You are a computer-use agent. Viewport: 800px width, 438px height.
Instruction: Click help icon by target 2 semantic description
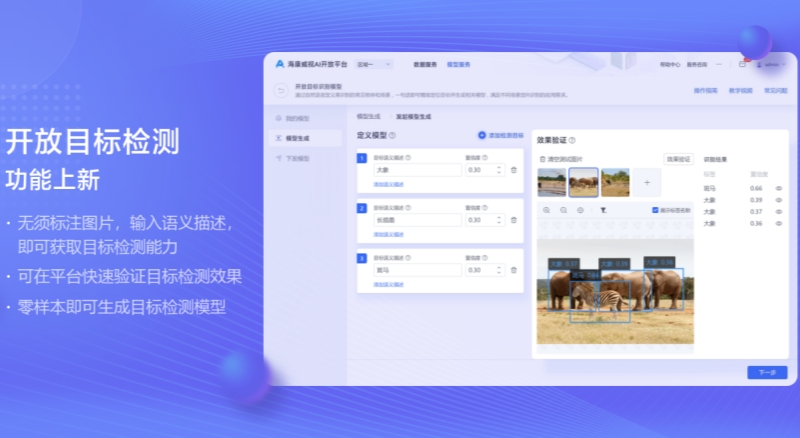408,208
